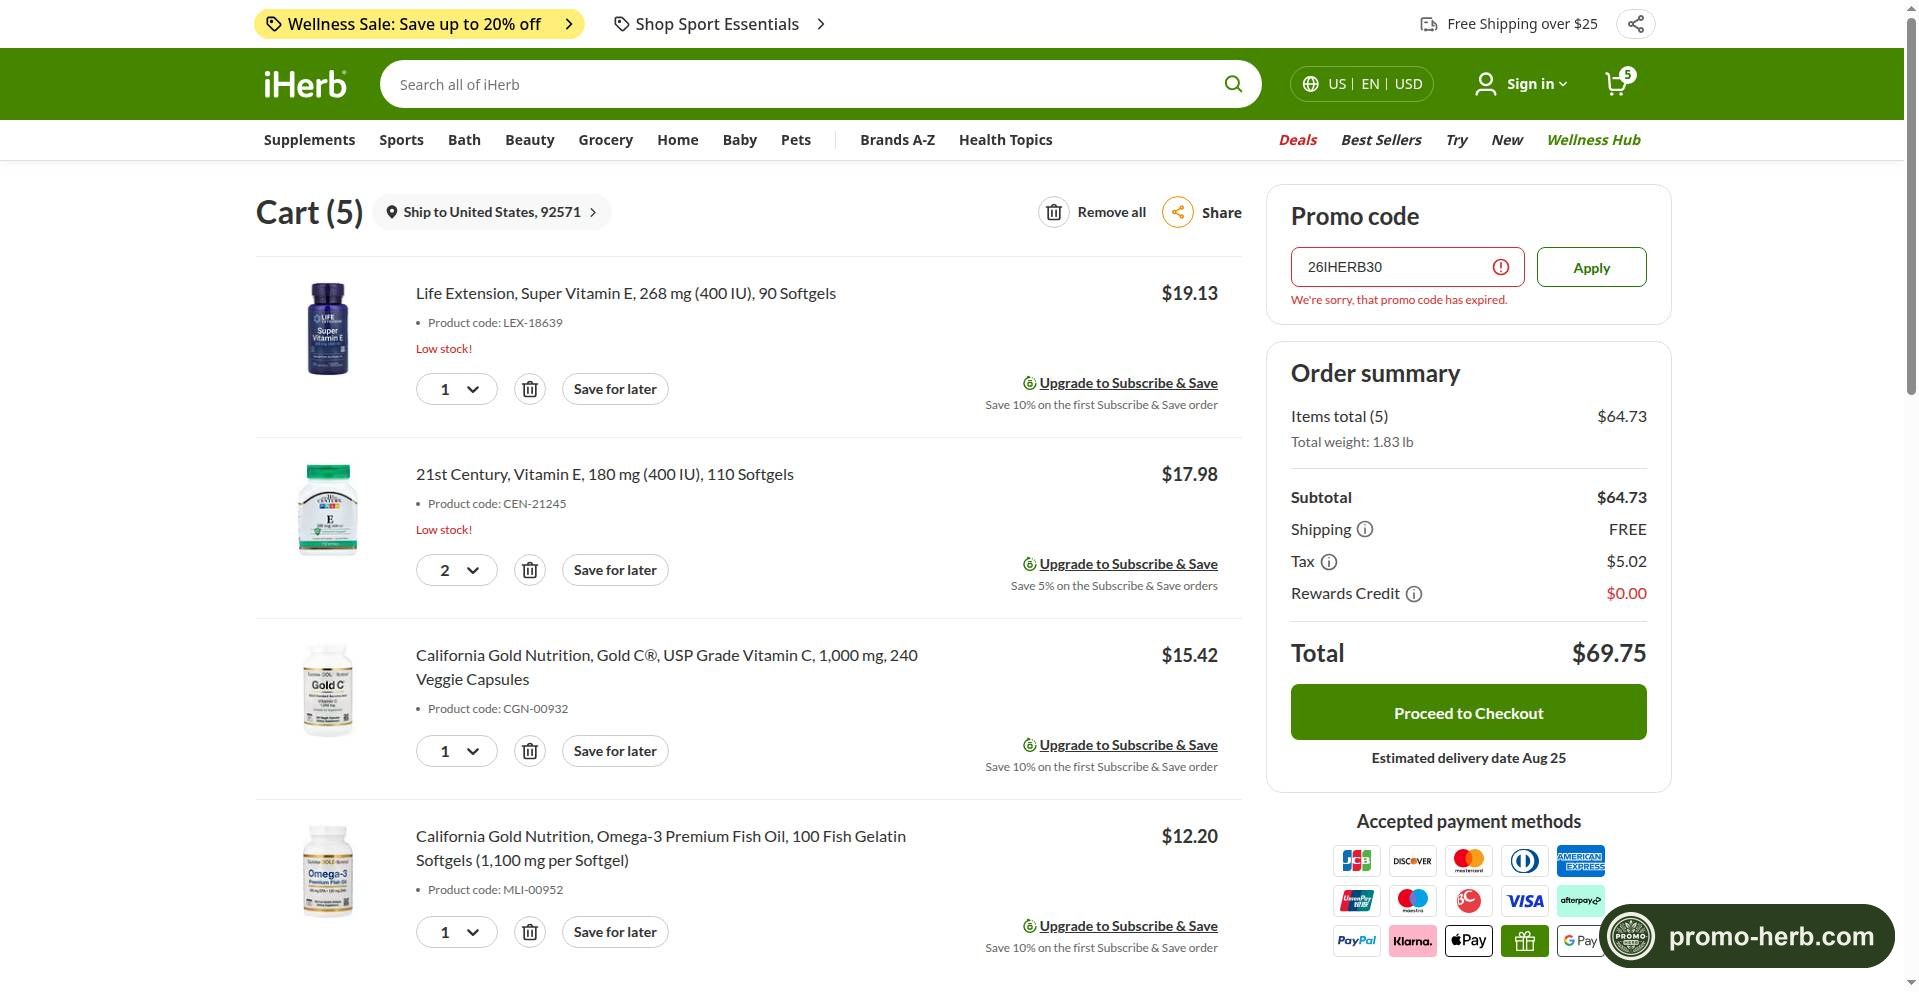This screenshot has width=1919, height=992.
Task: Delete Gold C Vitamin C item
Action: (x=530, y=751)
